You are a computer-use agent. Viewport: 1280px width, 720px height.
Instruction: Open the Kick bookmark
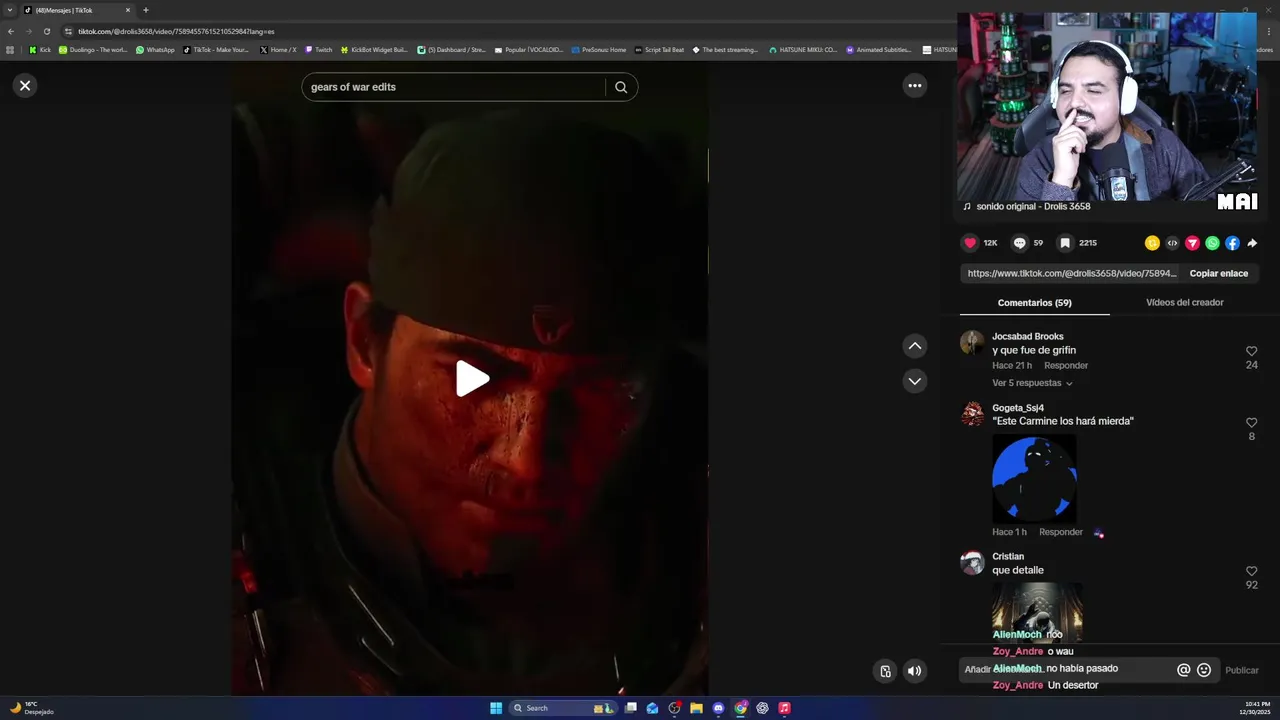pos(40,50)
